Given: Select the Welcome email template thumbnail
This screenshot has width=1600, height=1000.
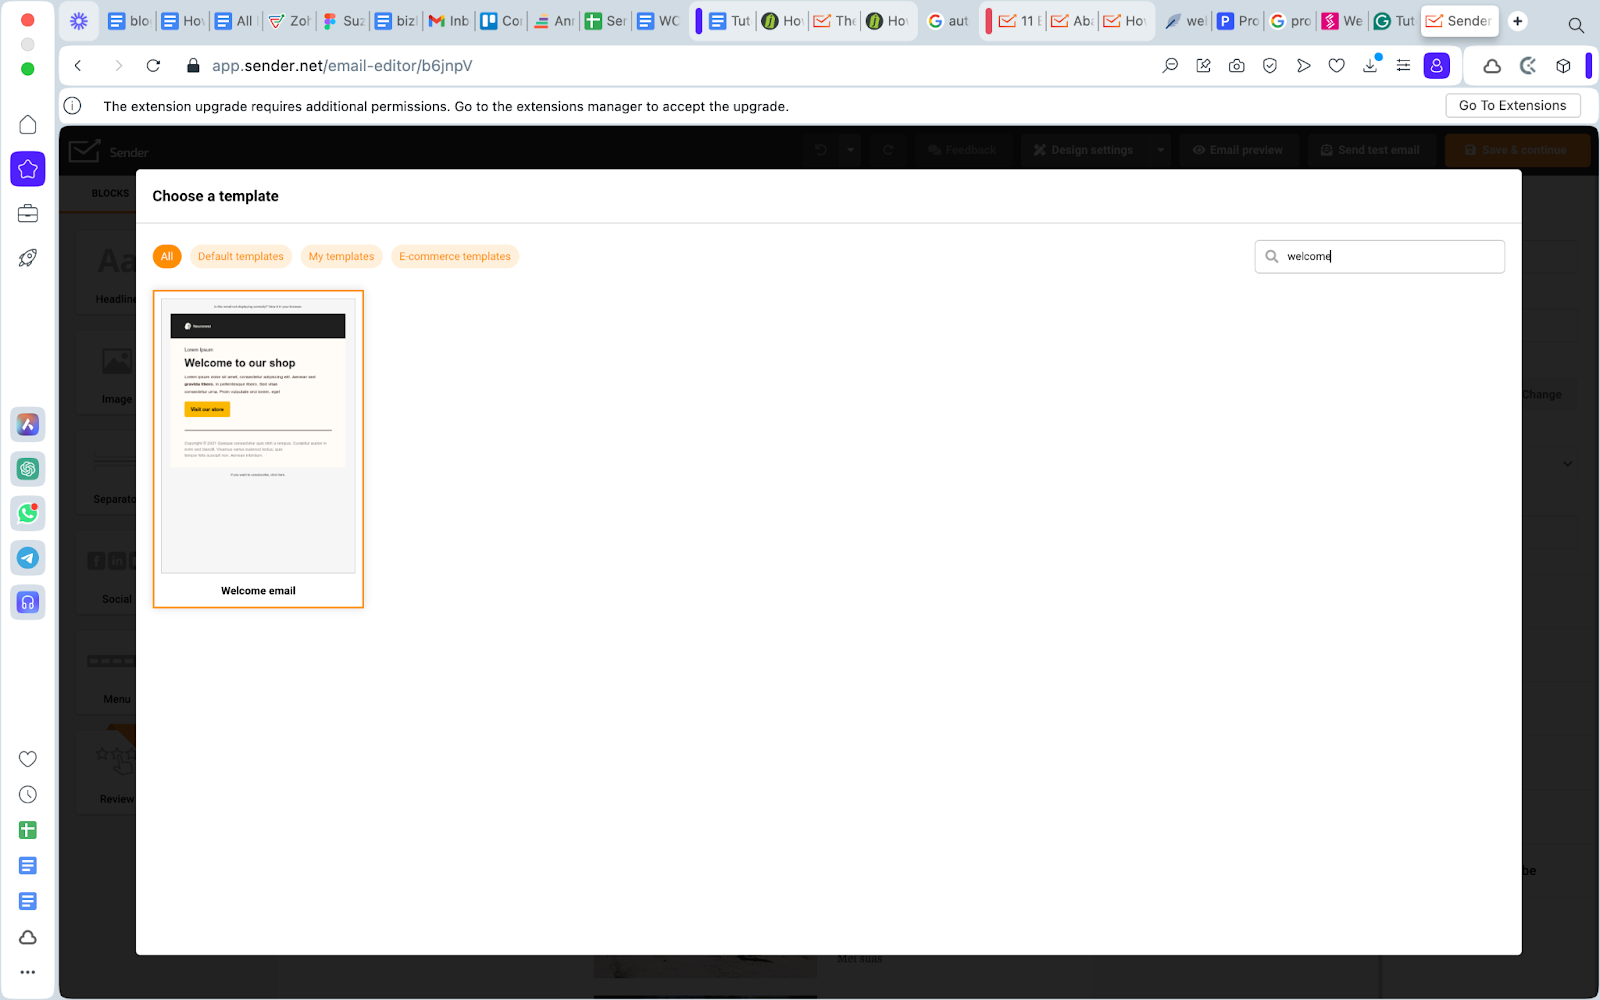Looking at the screenshot, I should coord(258,436).
